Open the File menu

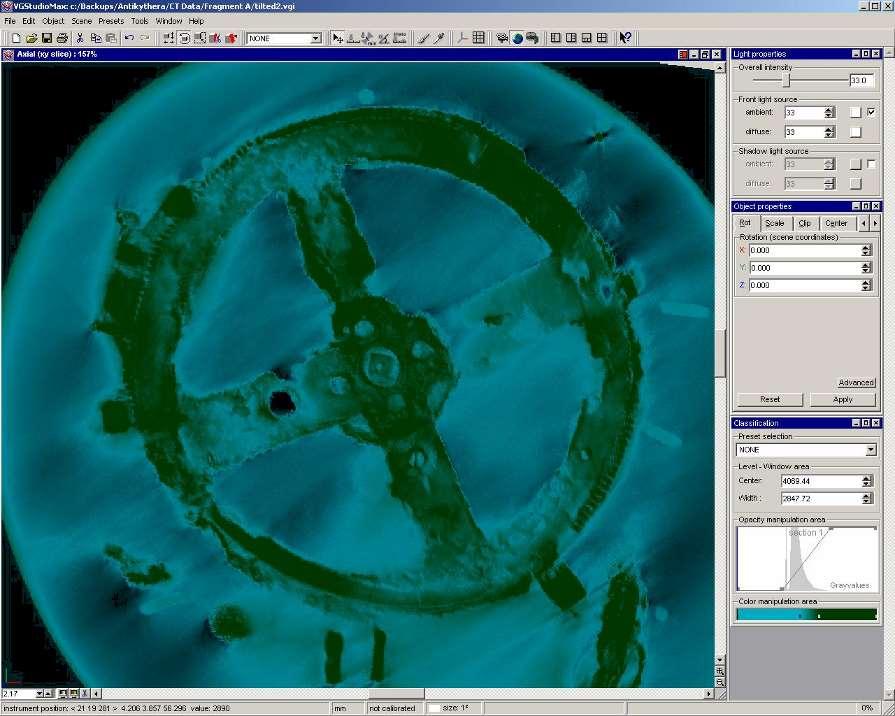[10, 21]
